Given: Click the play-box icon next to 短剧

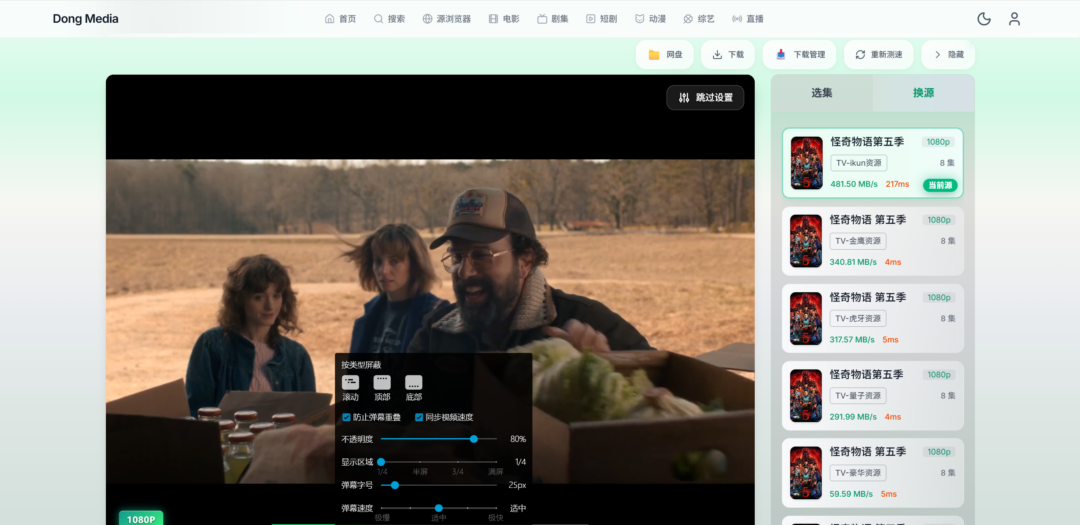Looking at the screenshot, I should [590, 19].
